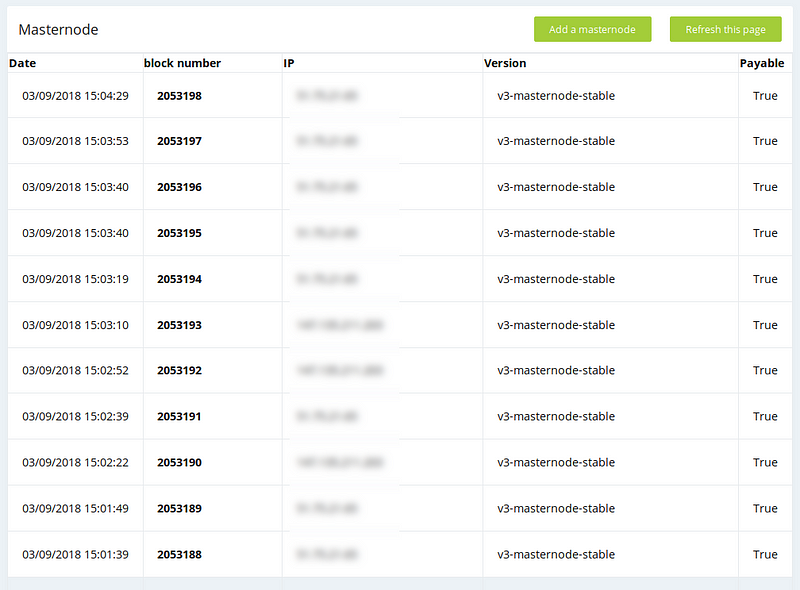Select the Version column header
This screenshot has height=590, width=800.
pyautogui.click(x=505, y=63)
